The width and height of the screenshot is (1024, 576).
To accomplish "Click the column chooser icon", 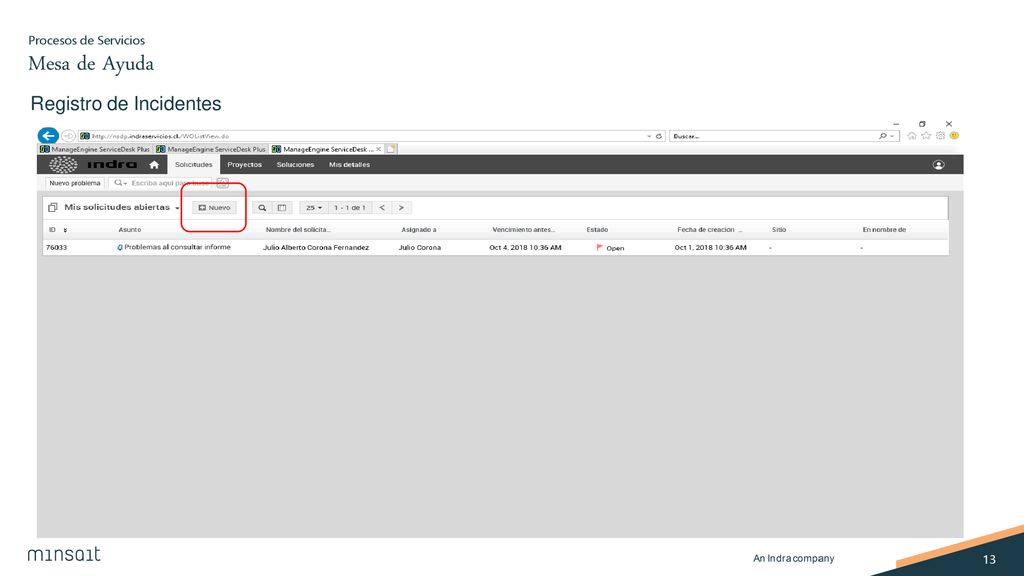I will click(281, 208).
